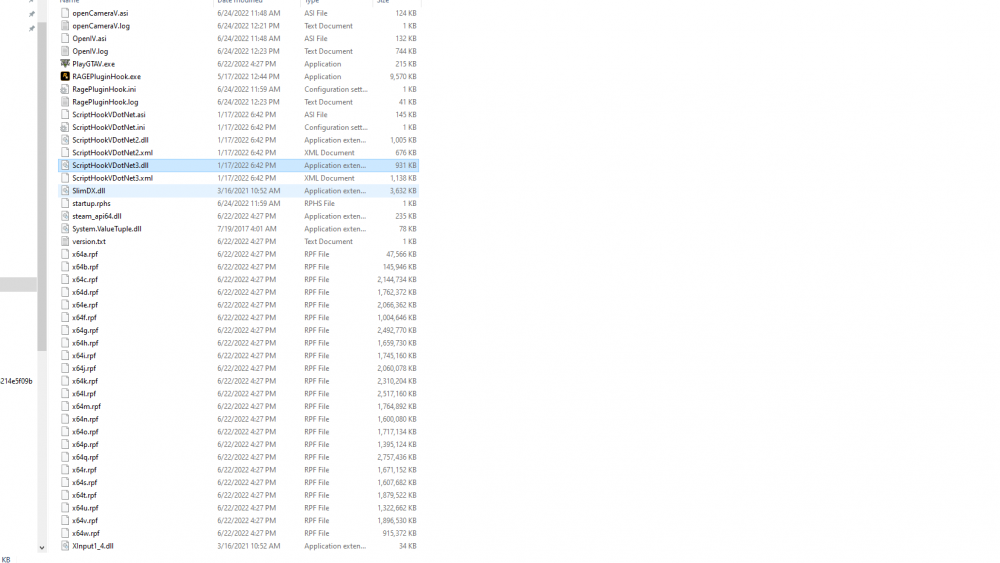Click the navigation pane scrollbar down arrow

pyautogui.click(x=41, y=547)
